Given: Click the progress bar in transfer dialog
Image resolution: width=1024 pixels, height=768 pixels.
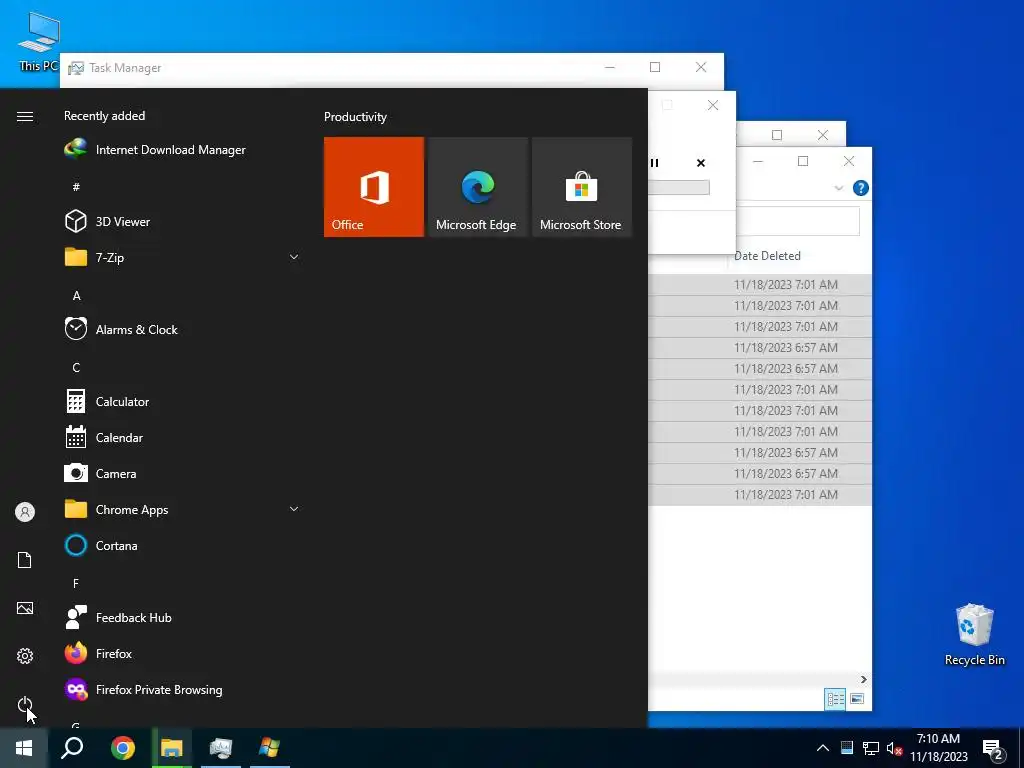Looking at the screenshot, I should point(679,188).
